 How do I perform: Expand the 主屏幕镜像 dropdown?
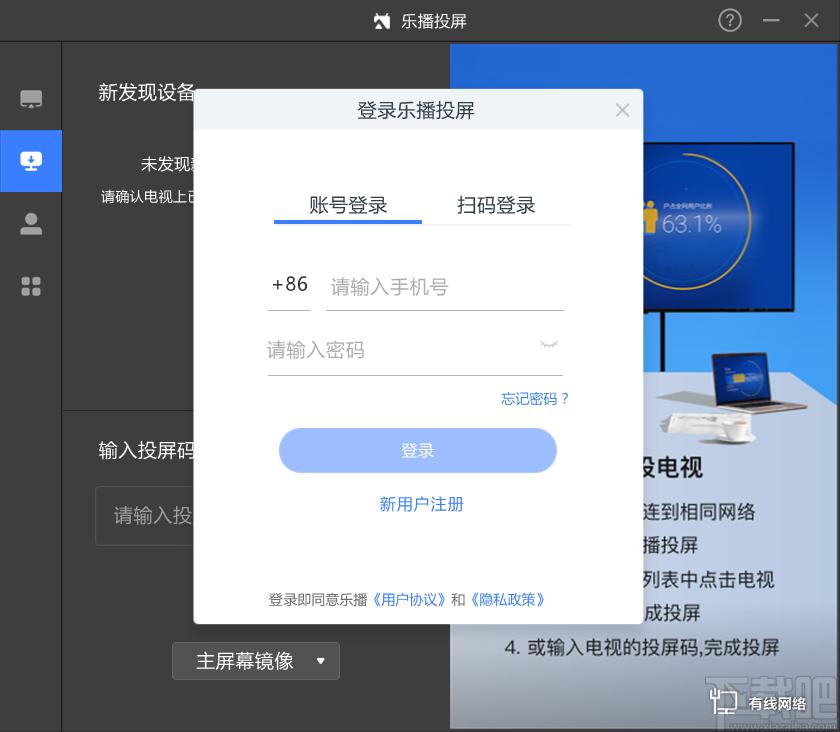[x=256, y=661]
